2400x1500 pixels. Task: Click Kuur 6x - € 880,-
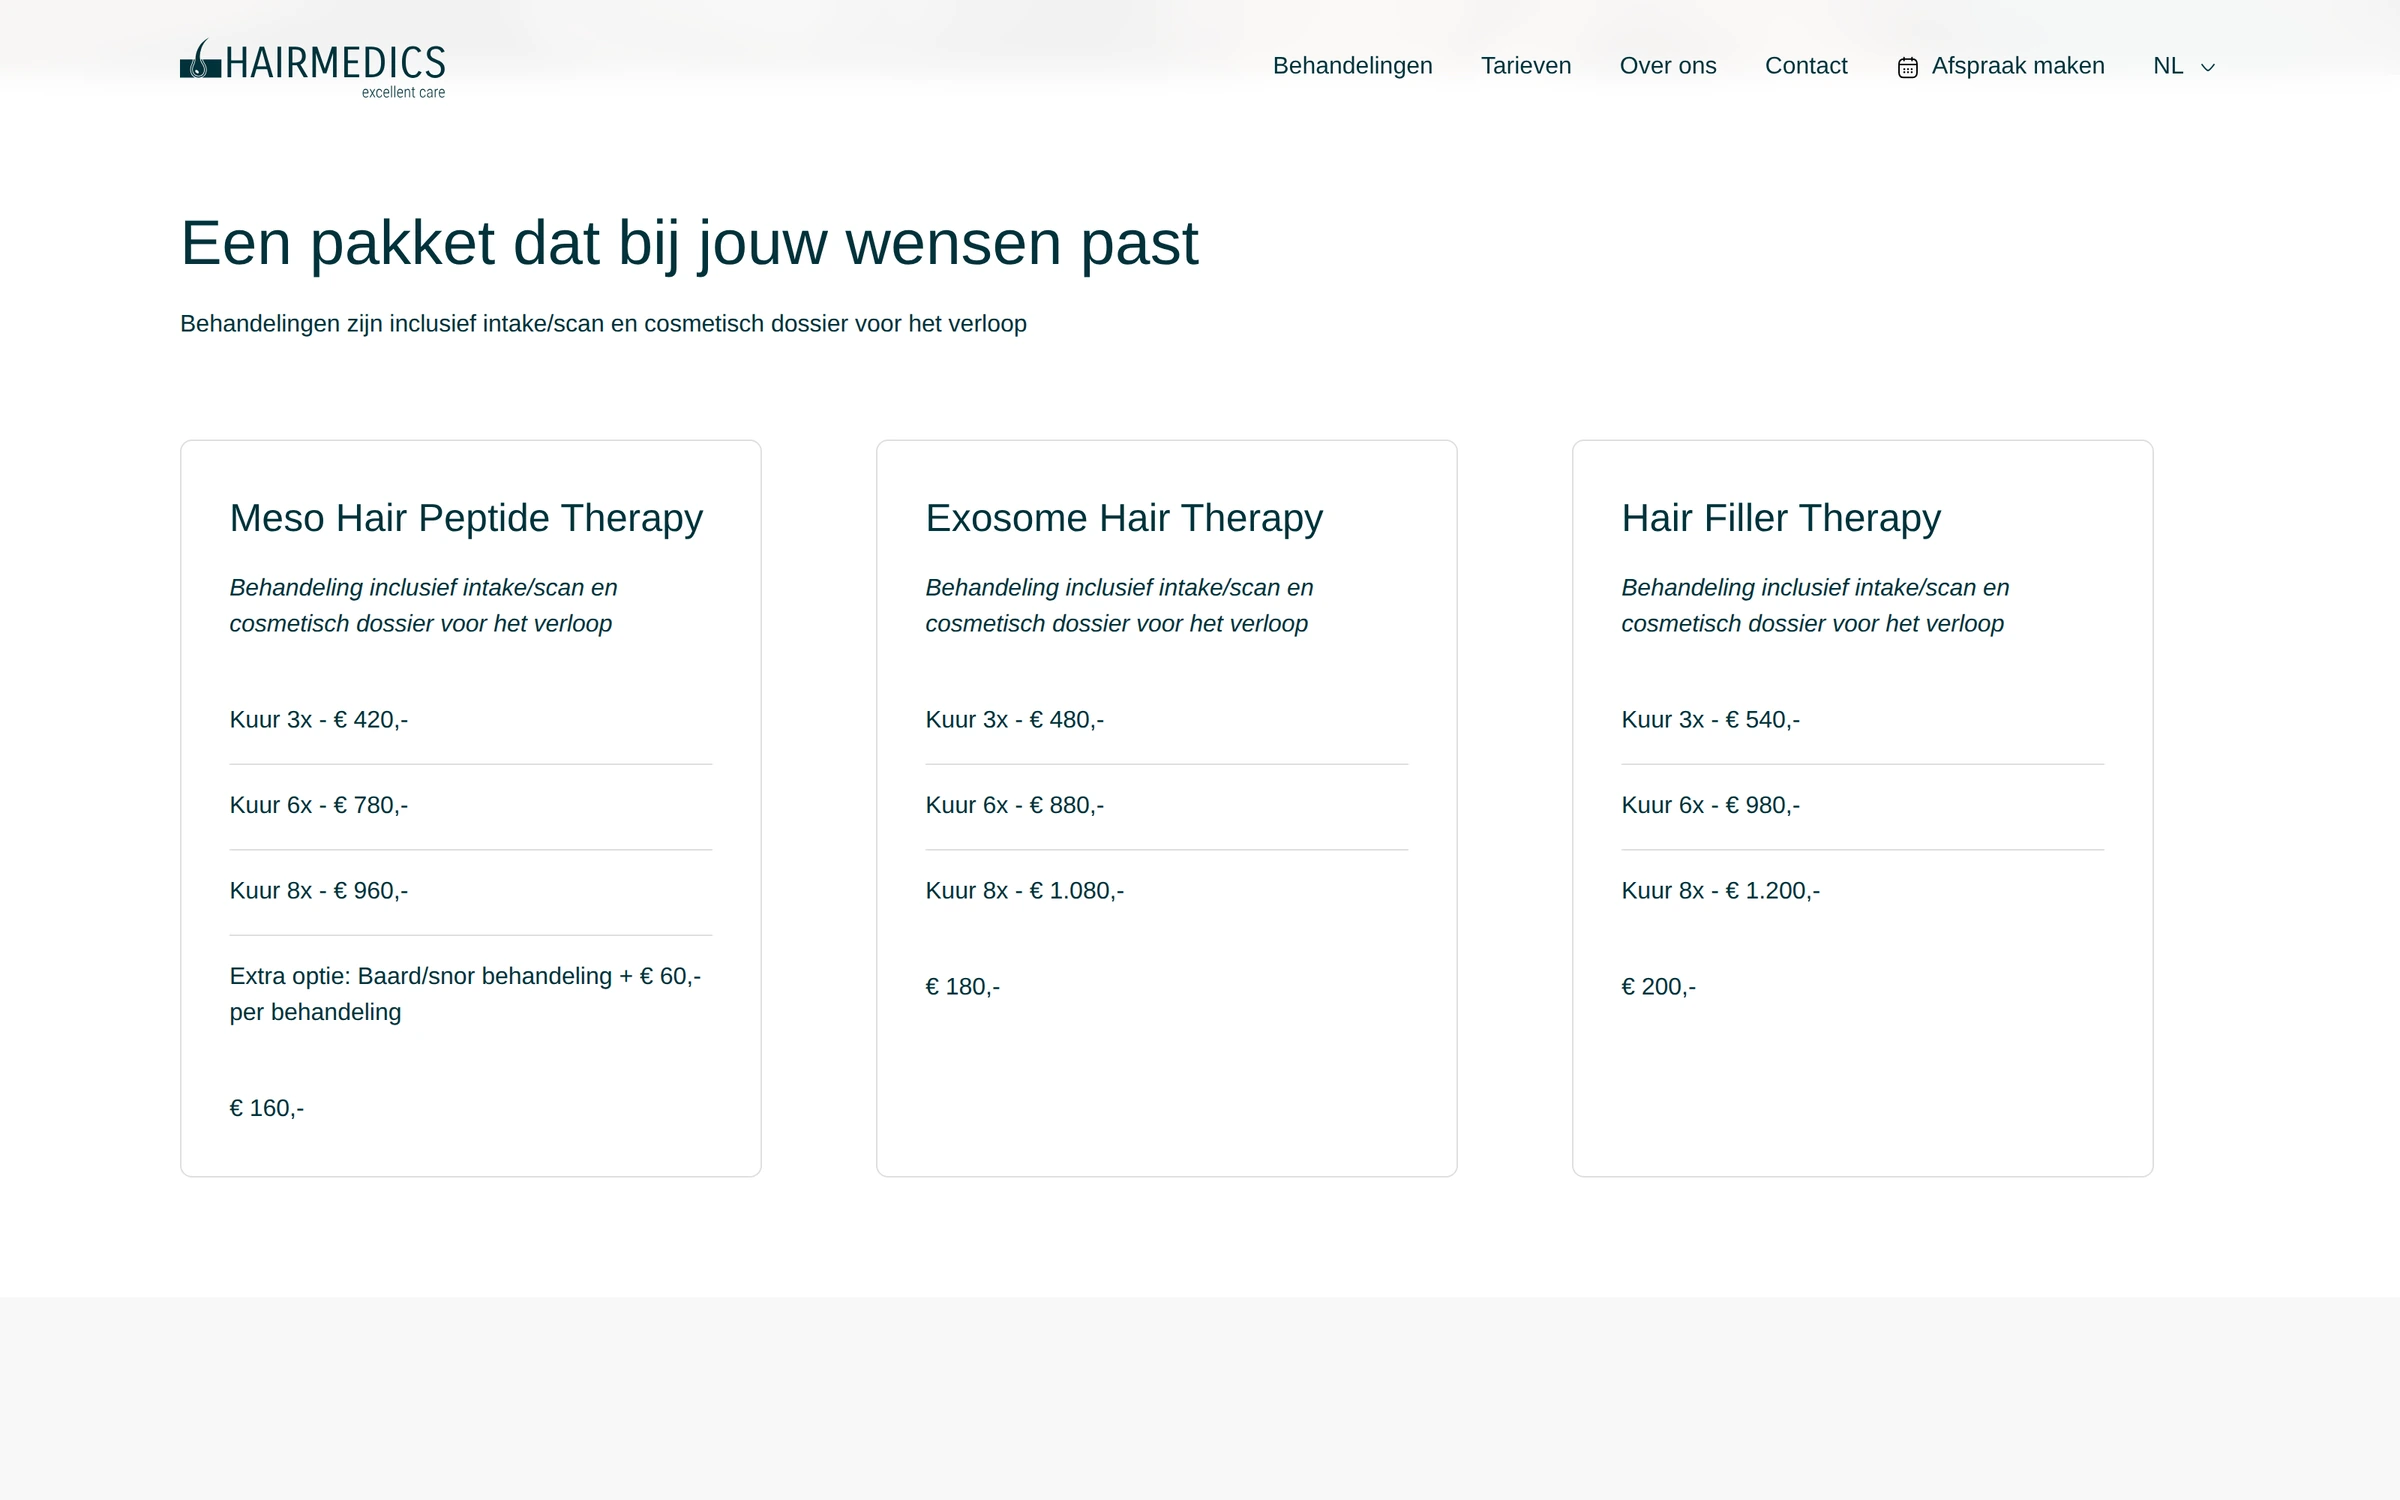(1015, 805)
